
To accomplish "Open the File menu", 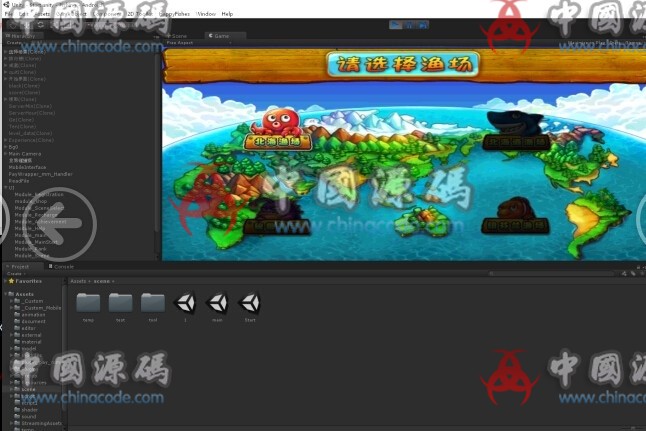I will pyautogui.click(x=8, y=14).
